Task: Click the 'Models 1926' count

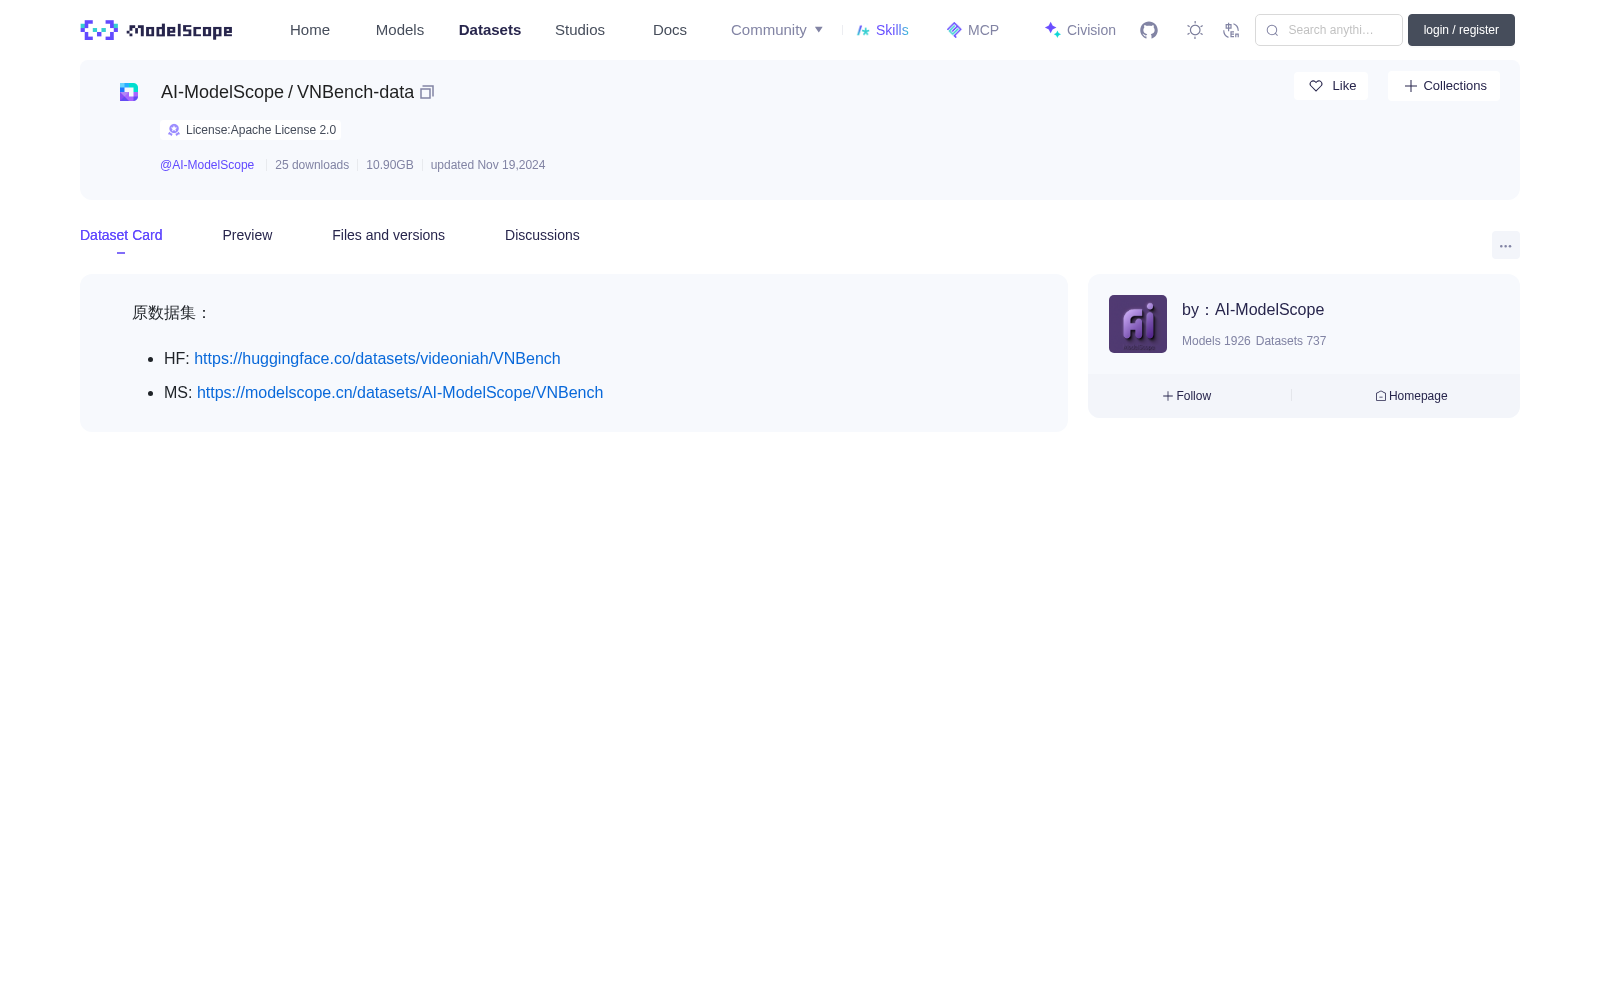Action: 1216,341
